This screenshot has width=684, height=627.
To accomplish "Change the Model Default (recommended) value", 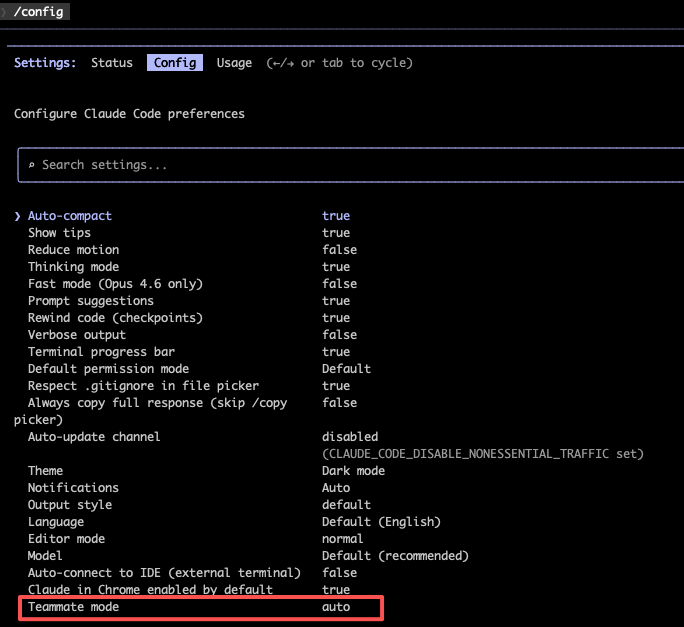I will tap(395, 556).
